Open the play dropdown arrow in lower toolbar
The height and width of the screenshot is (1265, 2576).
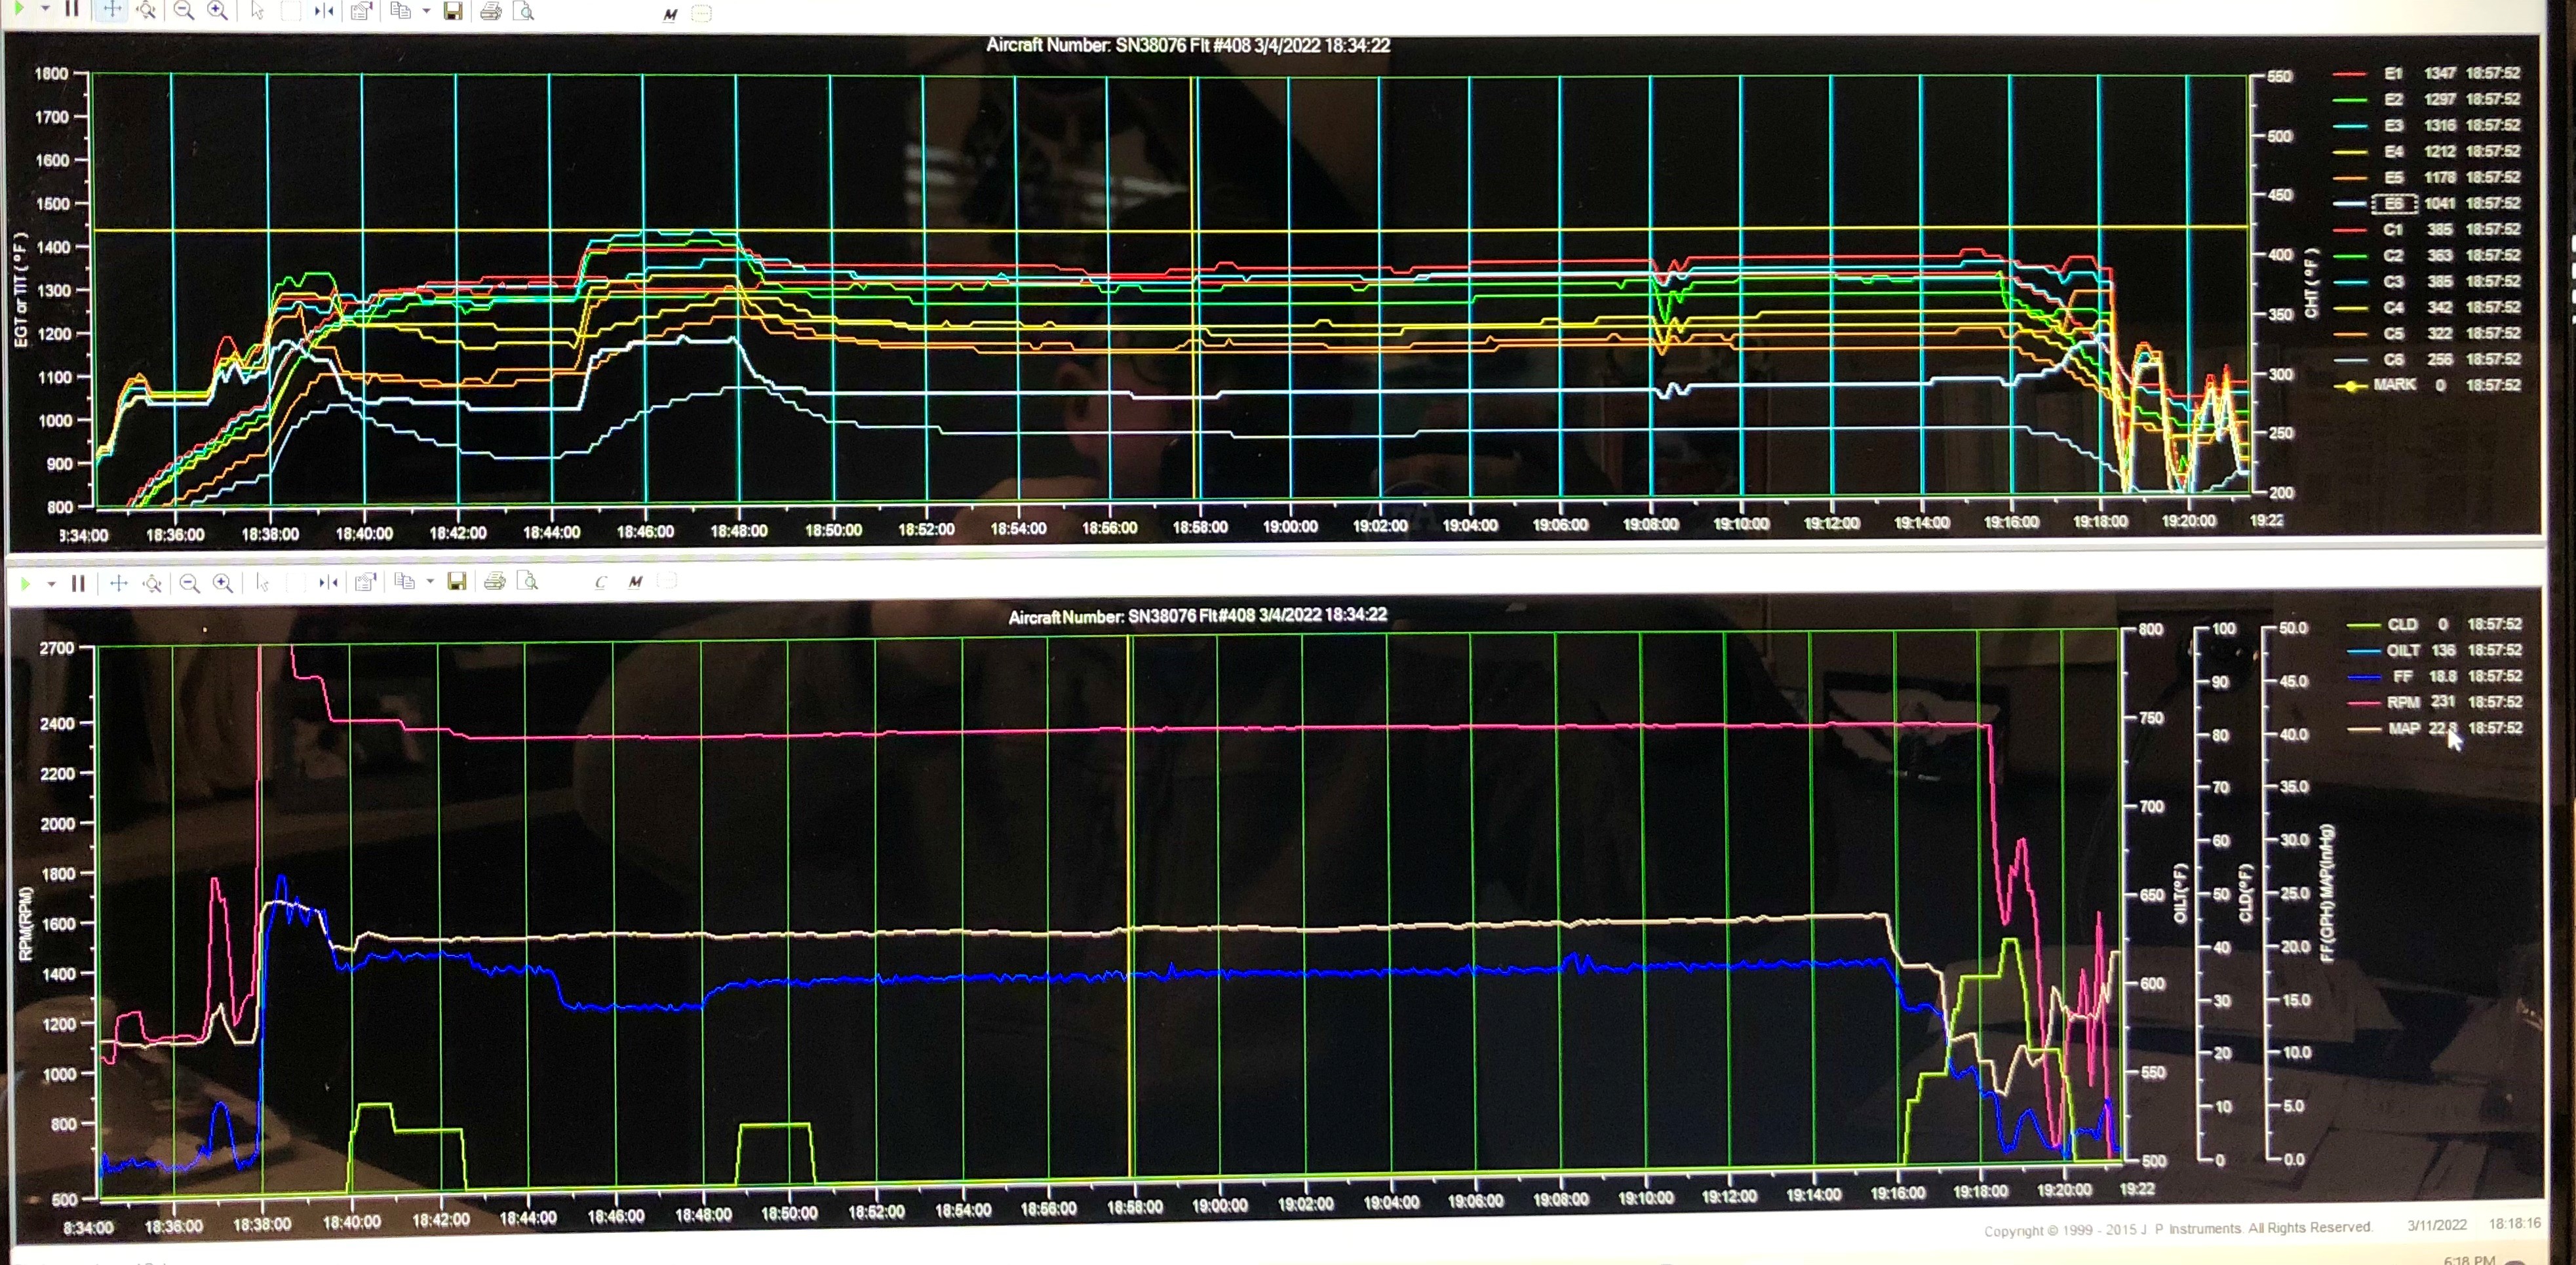click(51, 584)
